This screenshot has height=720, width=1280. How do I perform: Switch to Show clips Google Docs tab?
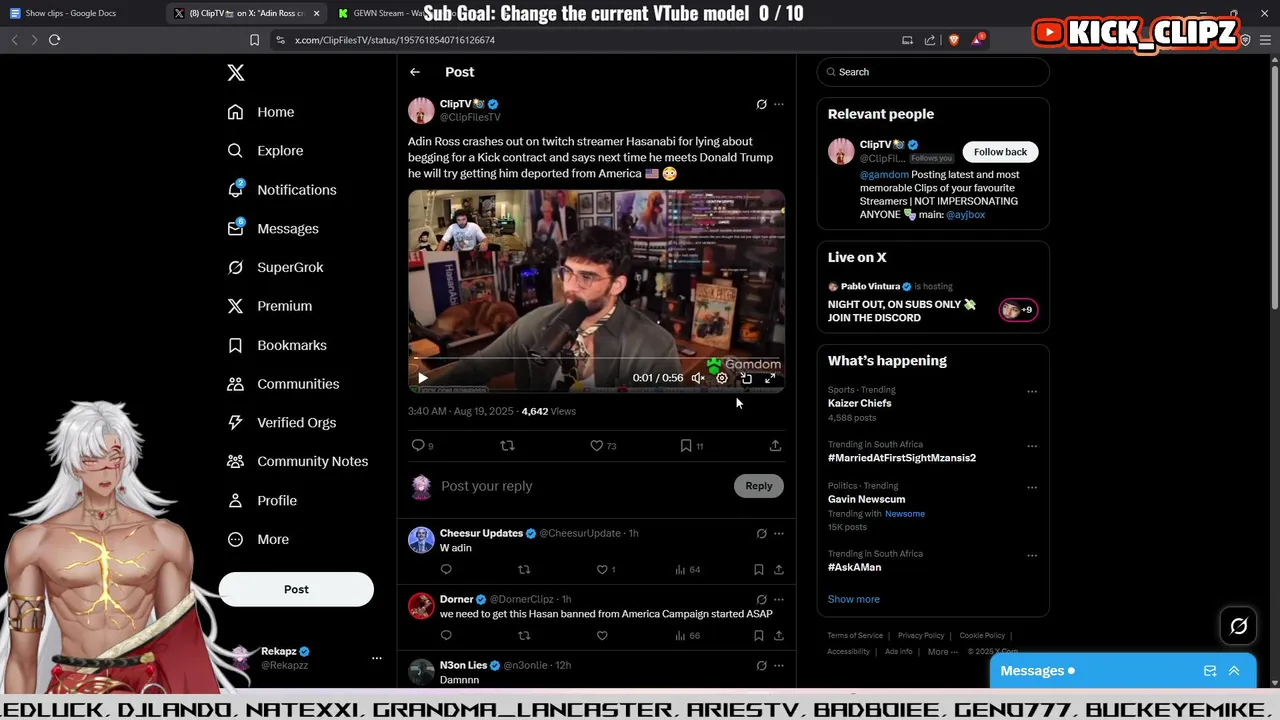70,13
